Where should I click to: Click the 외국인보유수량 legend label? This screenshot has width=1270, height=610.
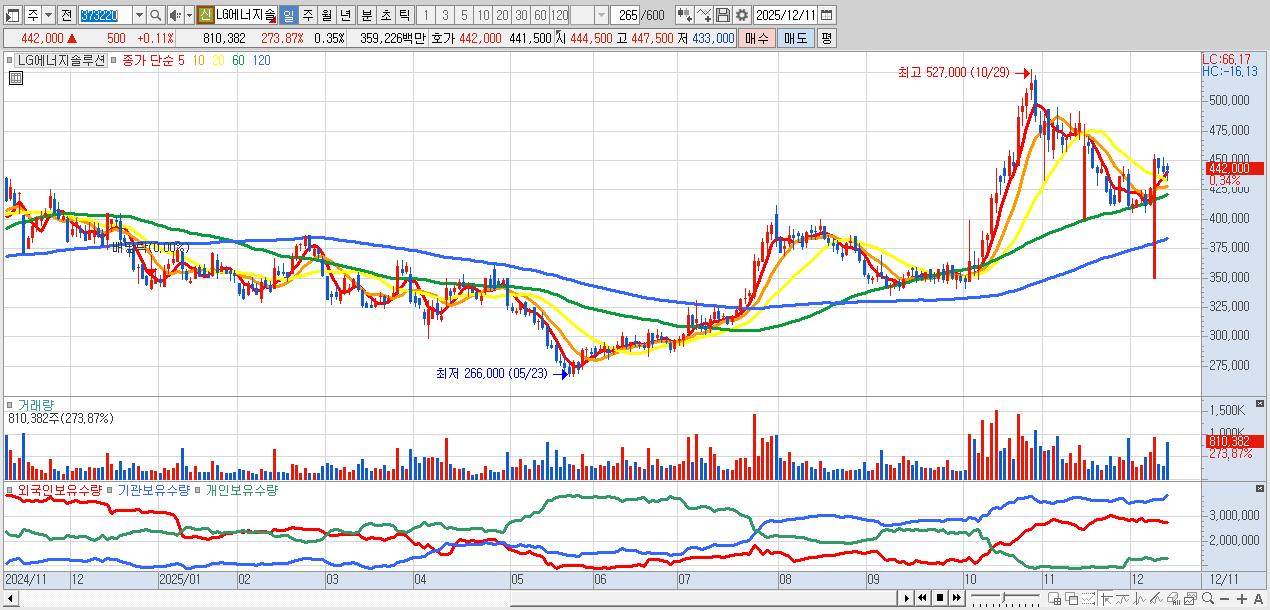tap(60, 491)
